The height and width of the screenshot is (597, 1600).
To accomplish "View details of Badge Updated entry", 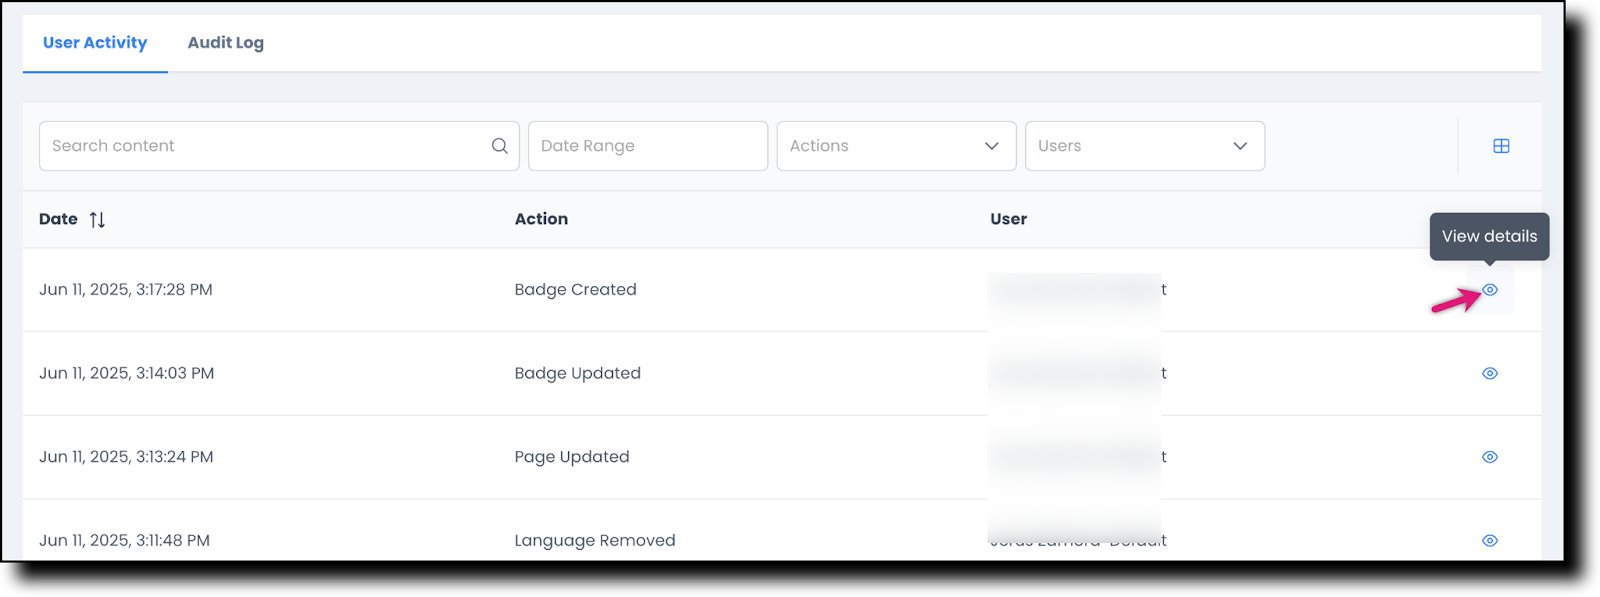I will [x=1489, y=373].
